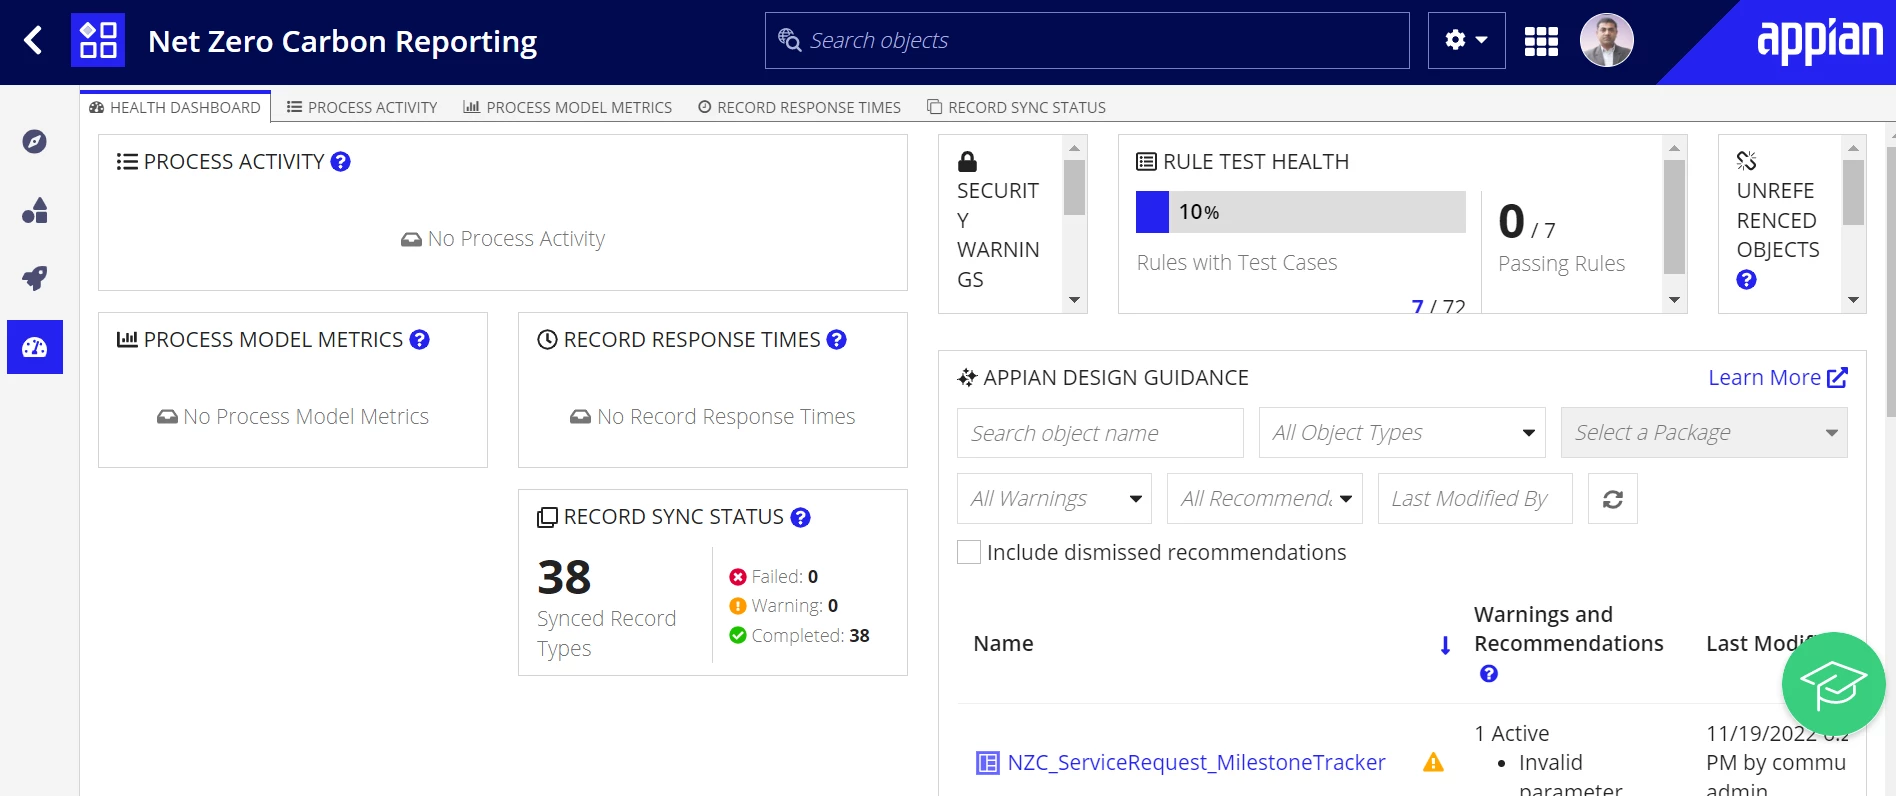Click the Rule Test Health list icon

pos(1147,162)
